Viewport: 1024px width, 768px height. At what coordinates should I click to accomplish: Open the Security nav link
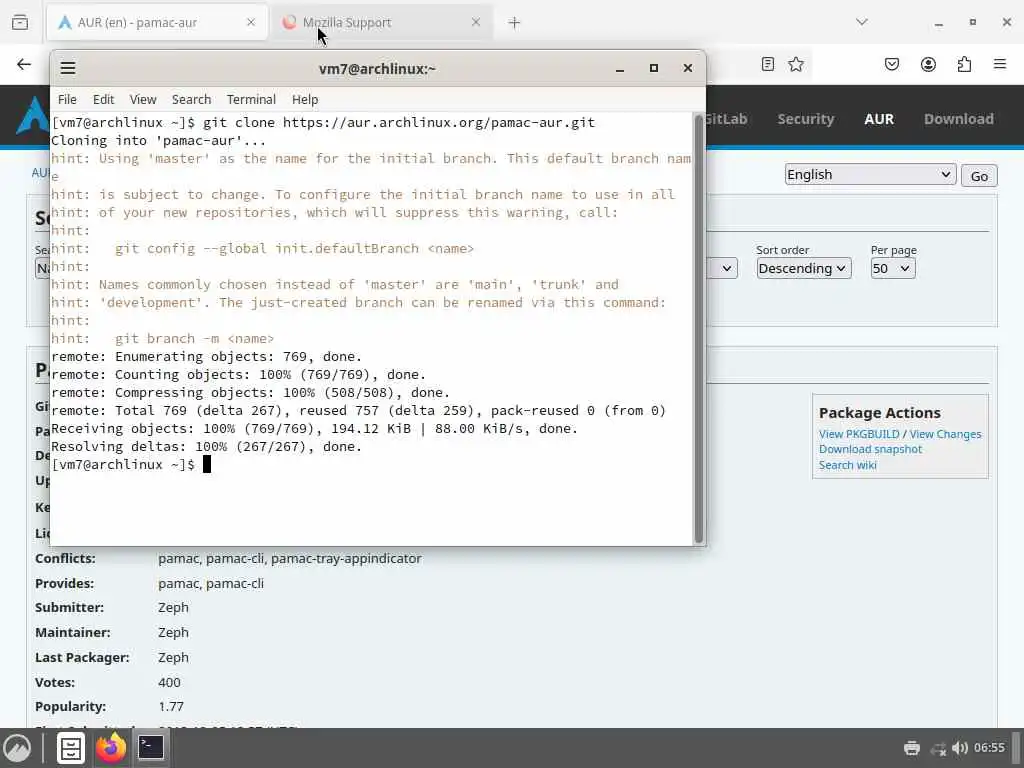(x=806, y=119)
